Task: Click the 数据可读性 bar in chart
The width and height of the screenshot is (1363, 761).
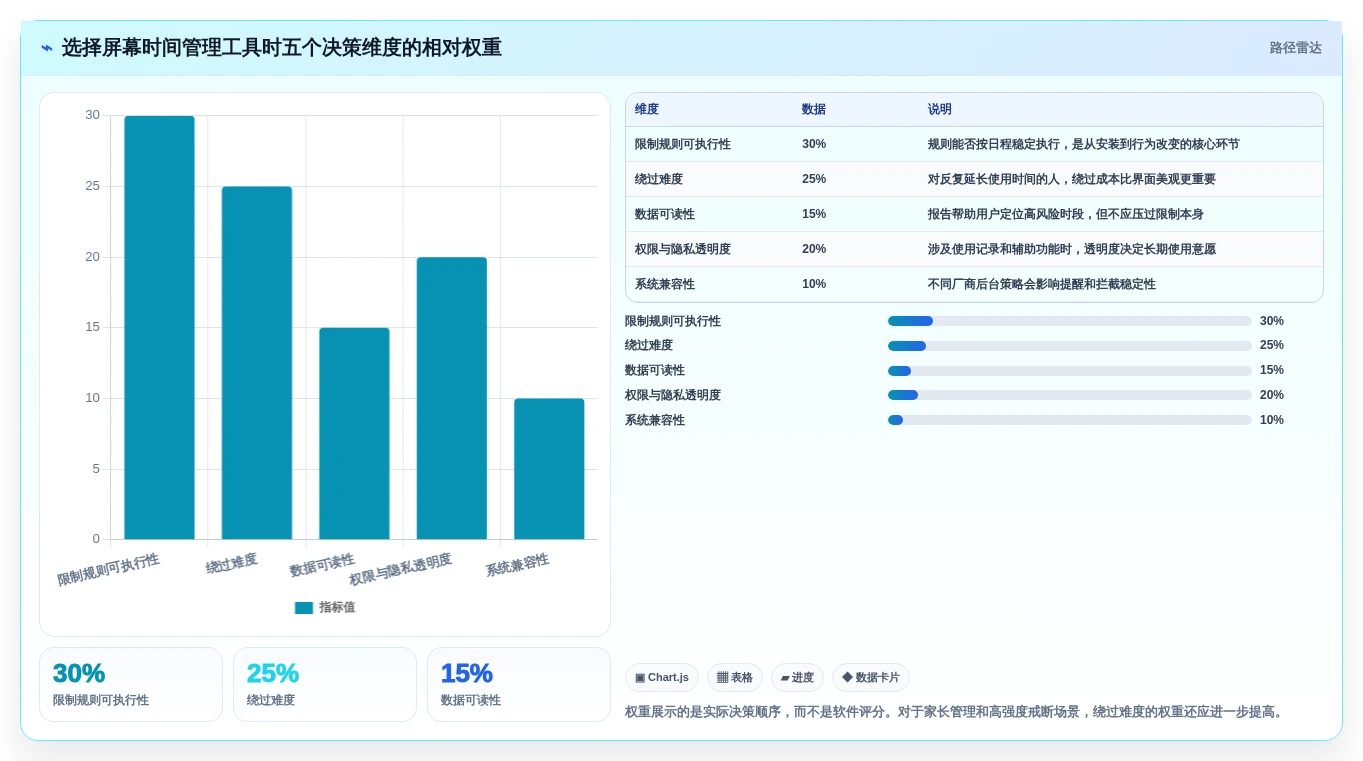Action: click(x=354, y=434)
